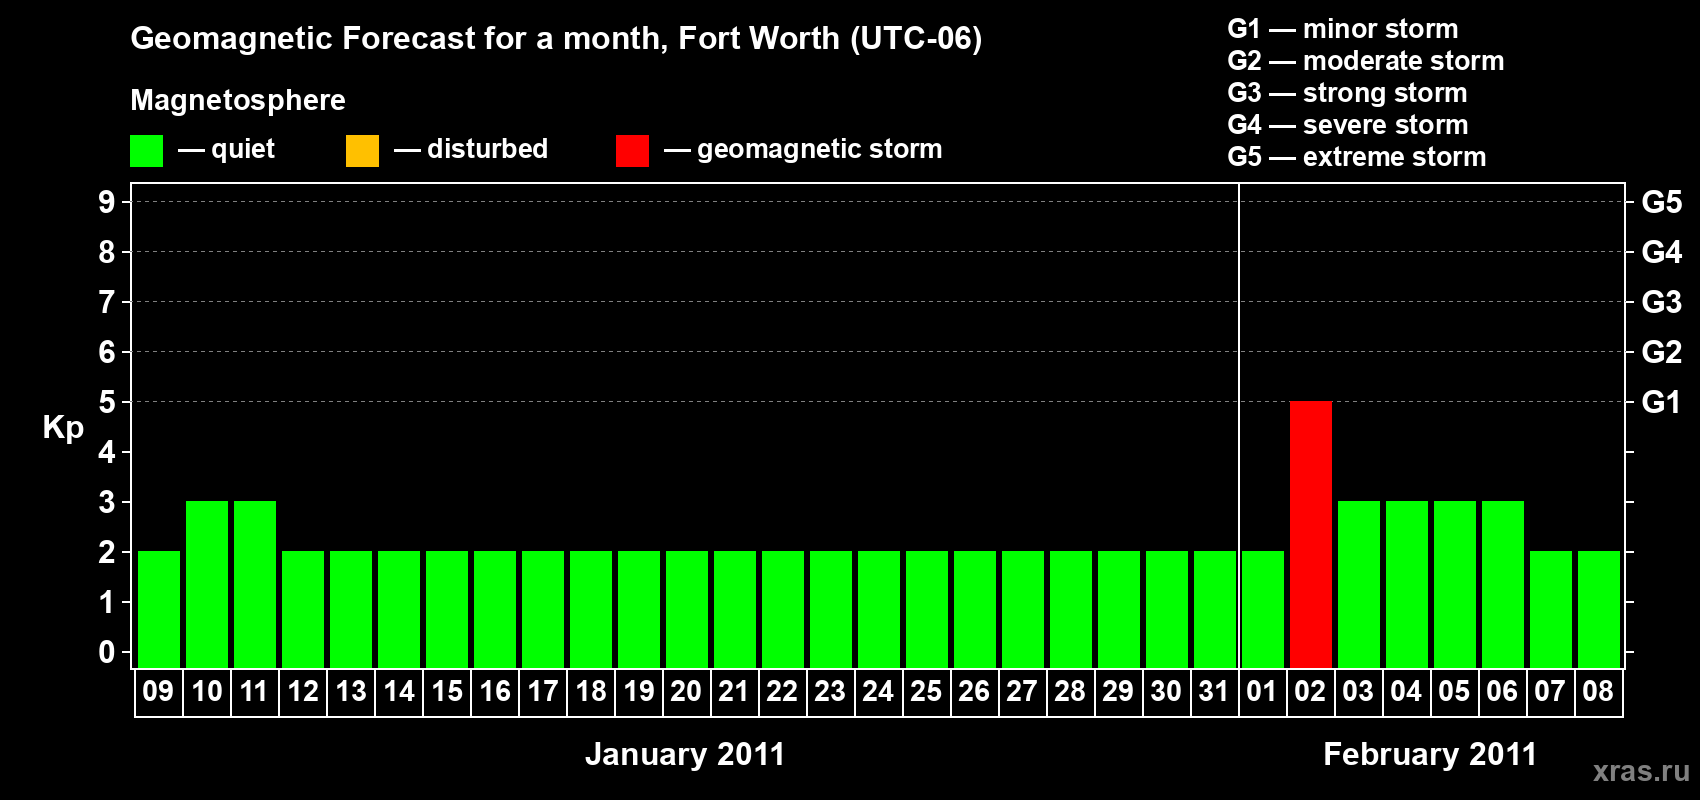Click the G5 label on right axis
The height and width of the screenshot is (800, 1700).
coord(1662,202)
